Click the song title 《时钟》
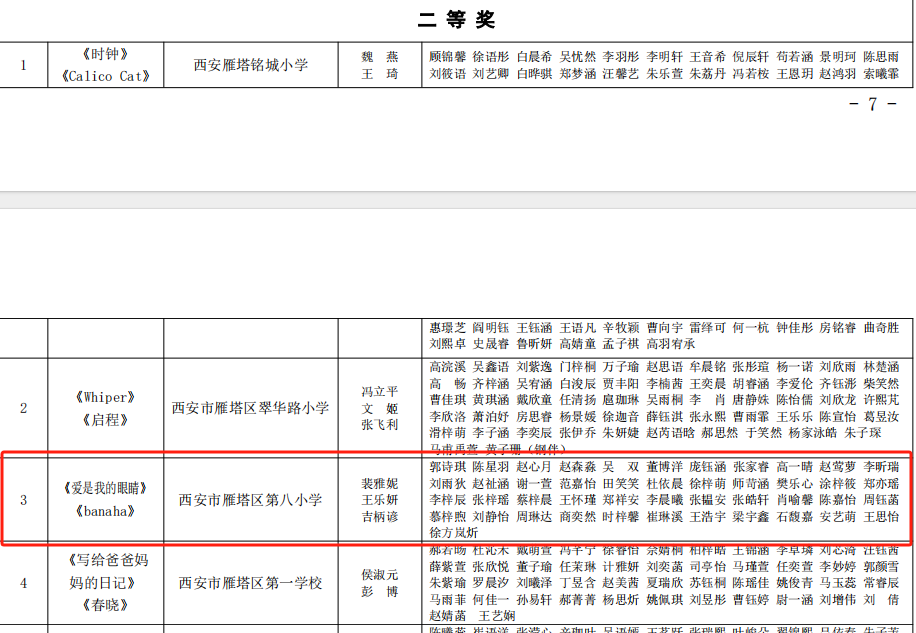This screenshot has width=916, height=633. 105,54
